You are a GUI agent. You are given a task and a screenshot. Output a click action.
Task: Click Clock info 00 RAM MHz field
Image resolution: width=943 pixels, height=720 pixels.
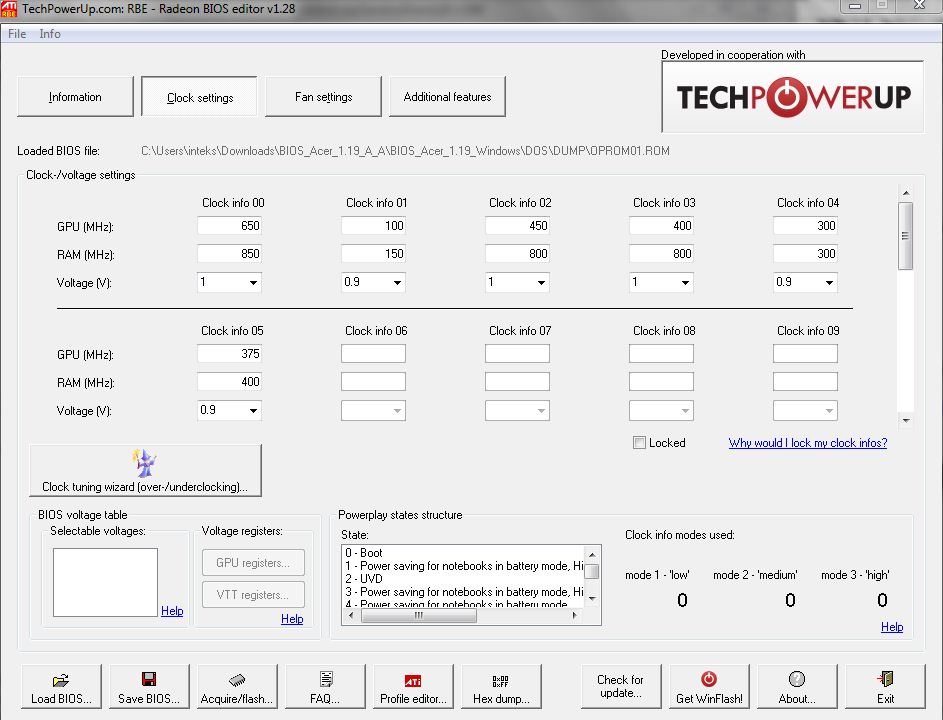point(229,254)
